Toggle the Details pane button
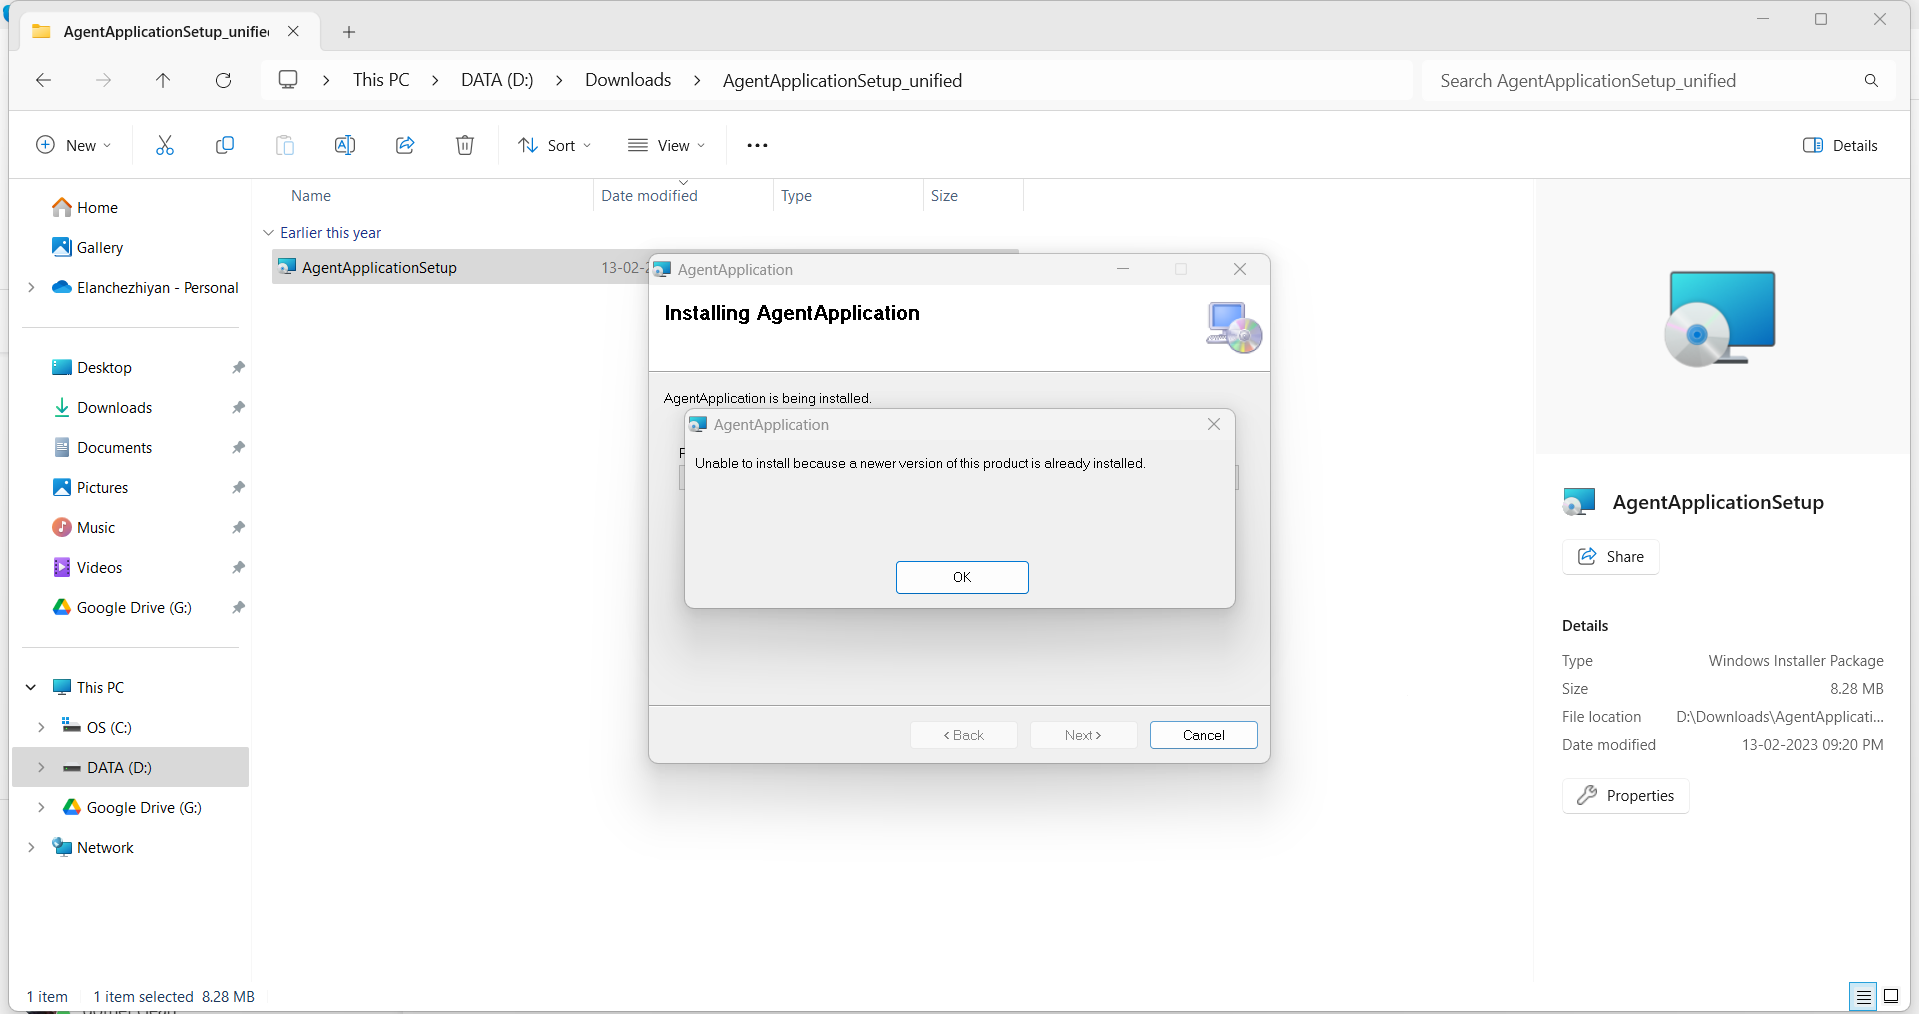The image size is (1919, 1014). point(1840,145)
